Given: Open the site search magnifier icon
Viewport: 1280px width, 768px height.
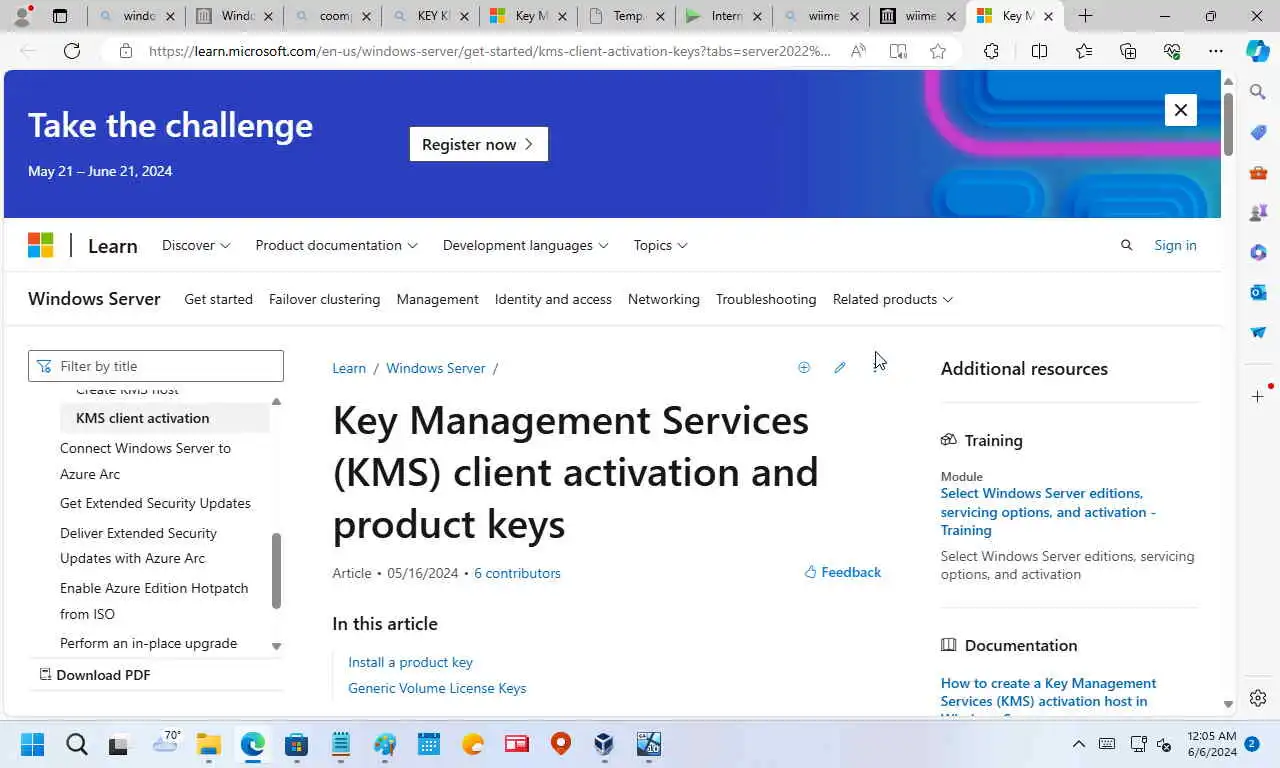Looking at the screenshot, I should 1126,245.
